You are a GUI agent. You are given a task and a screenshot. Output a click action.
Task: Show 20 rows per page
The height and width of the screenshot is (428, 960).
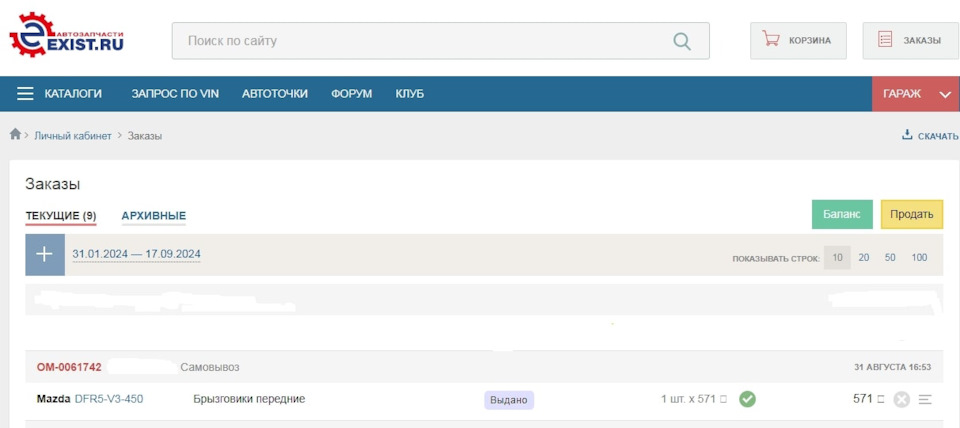[x=864, y=258]
